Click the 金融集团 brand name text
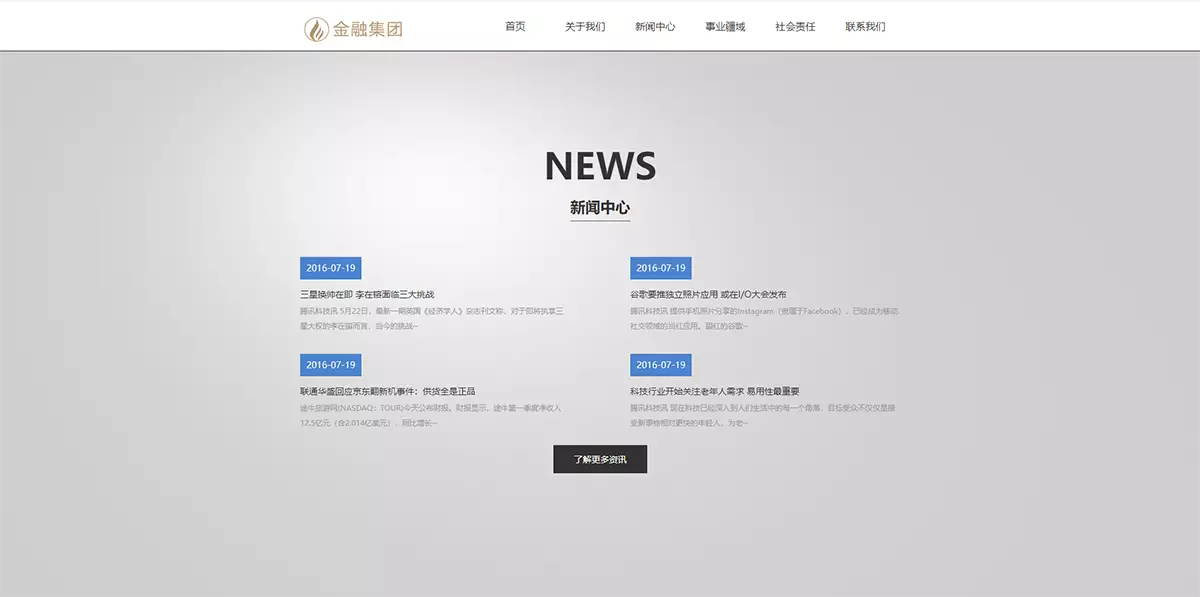Screen dimensions: 1200x597 click(x=368, y=29)
